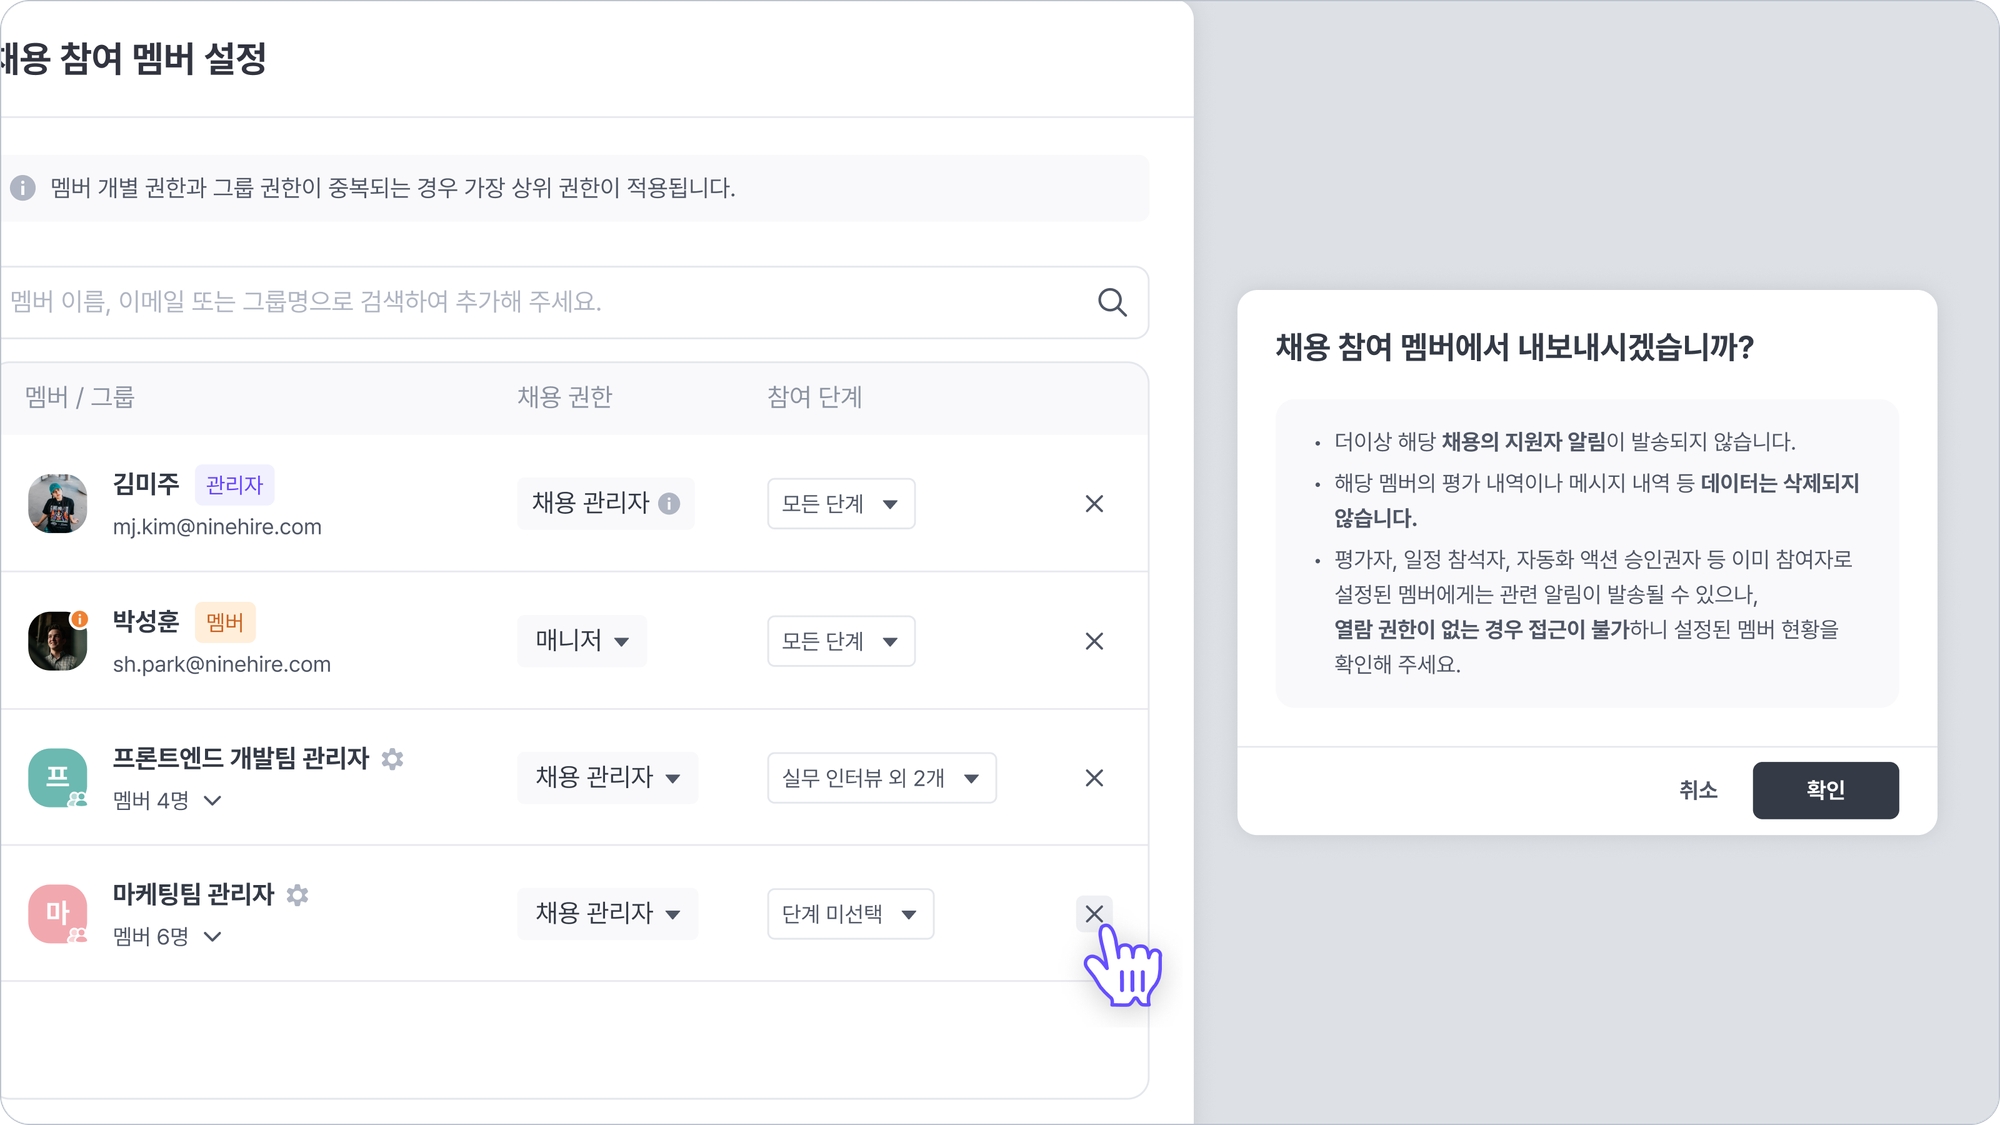Open 단계 미선택 stage dropdown
Image resolution: width=2000 pixels, height=1125 pixels.
pyautogui.click(x=850, y=913)
